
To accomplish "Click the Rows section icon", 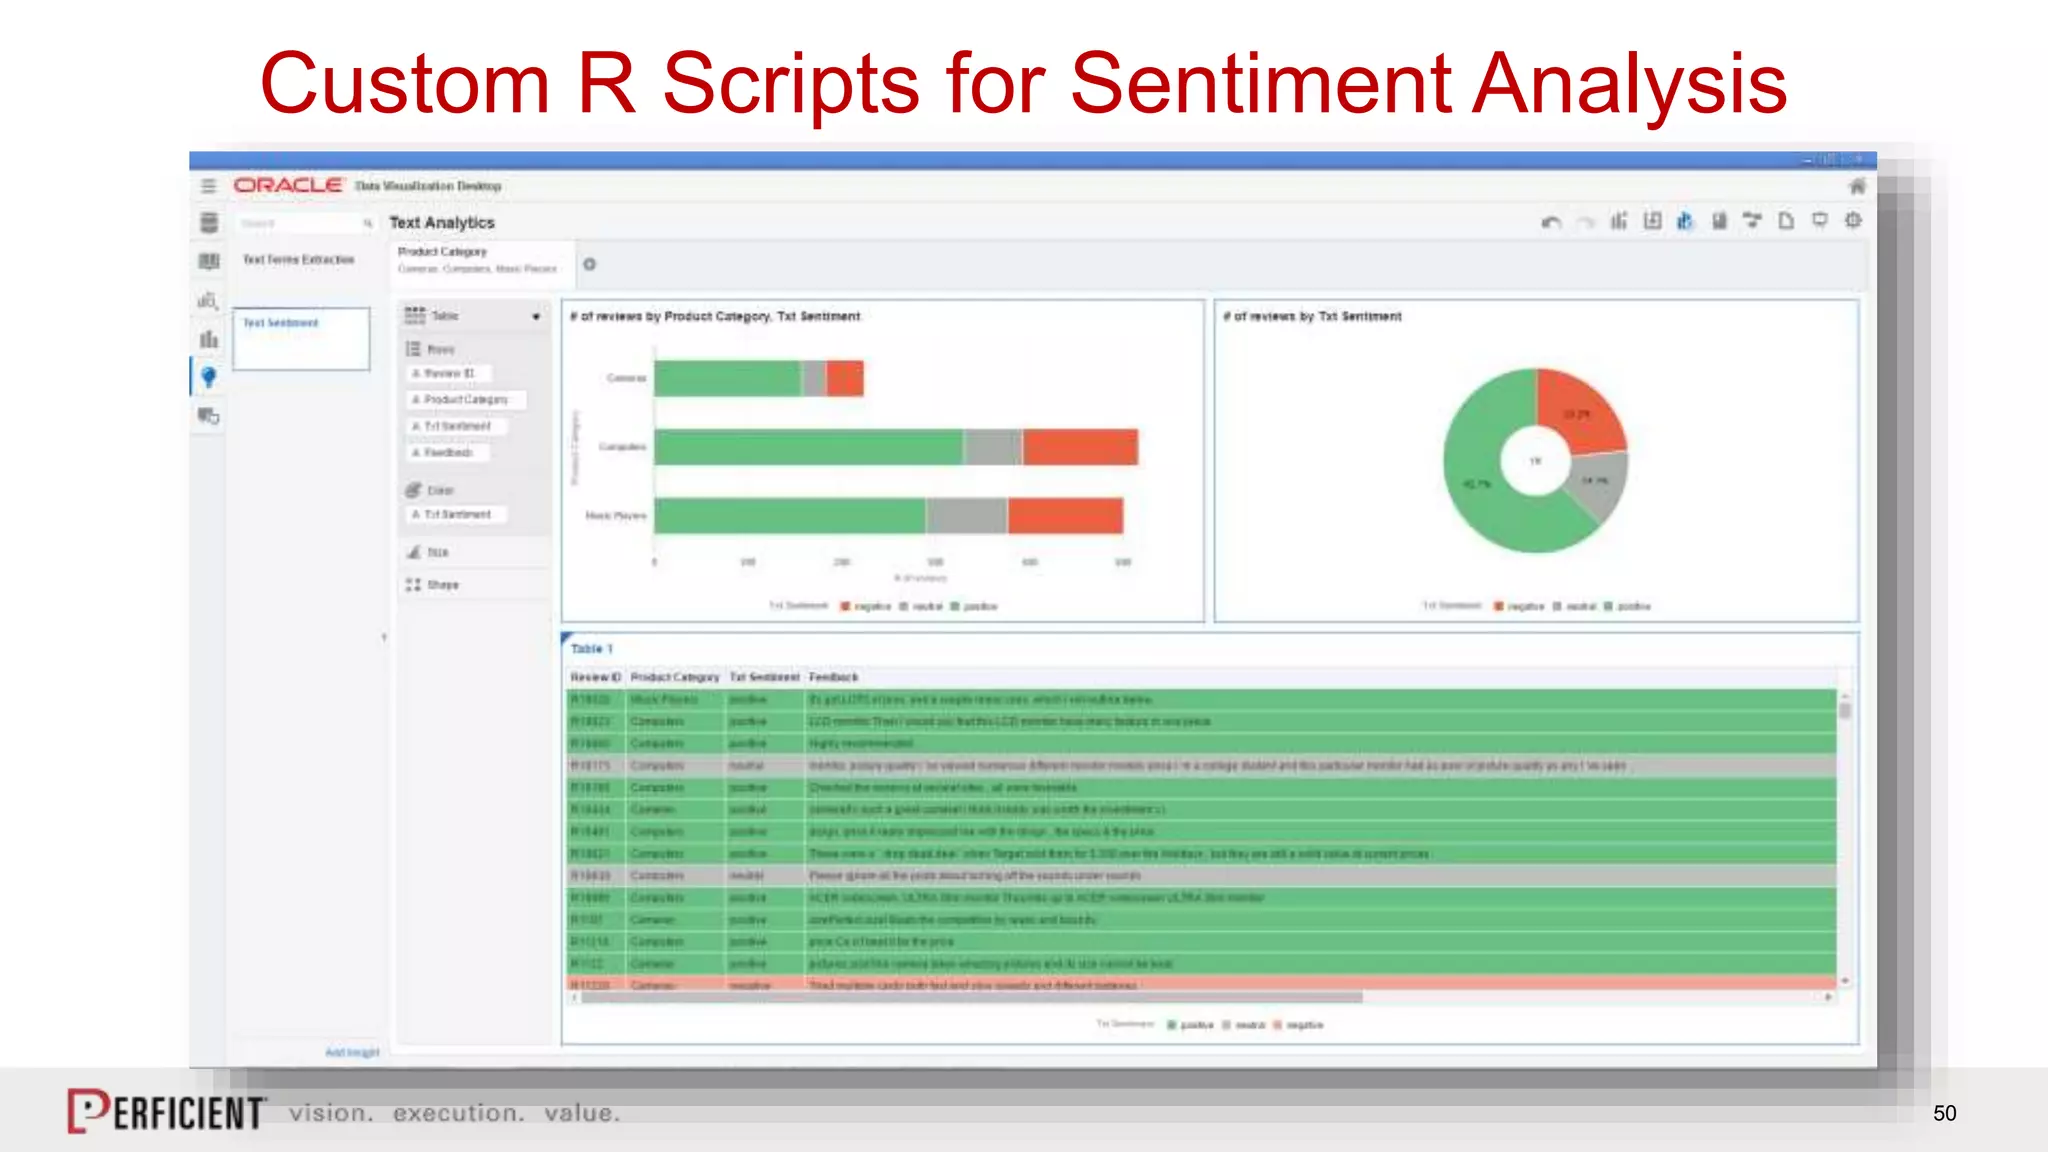I will pos(413,349).
